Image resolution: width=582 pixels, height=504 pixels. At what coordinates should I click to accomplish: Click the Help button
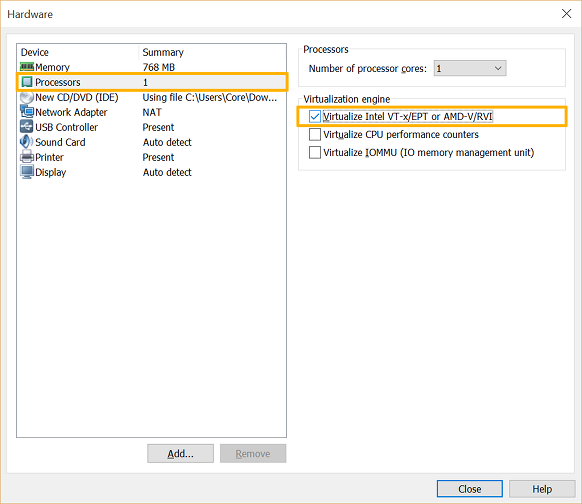[542, 489]
